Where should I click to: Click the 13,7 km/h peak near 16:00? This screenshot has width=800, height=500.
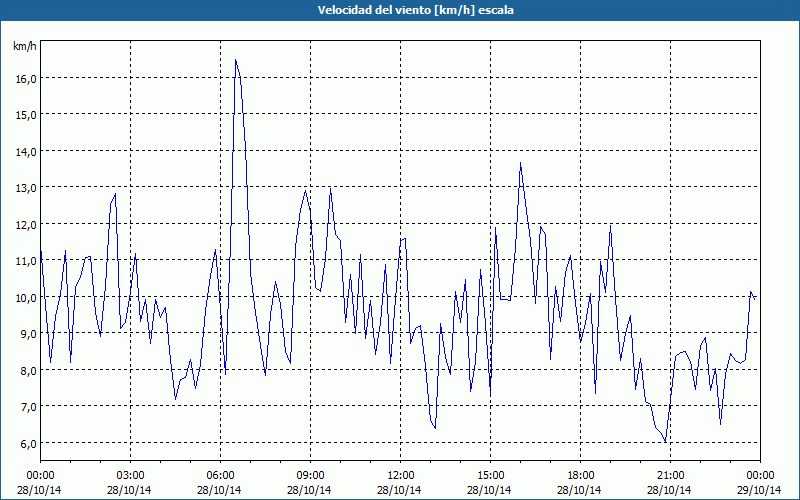tap(520, 163)
